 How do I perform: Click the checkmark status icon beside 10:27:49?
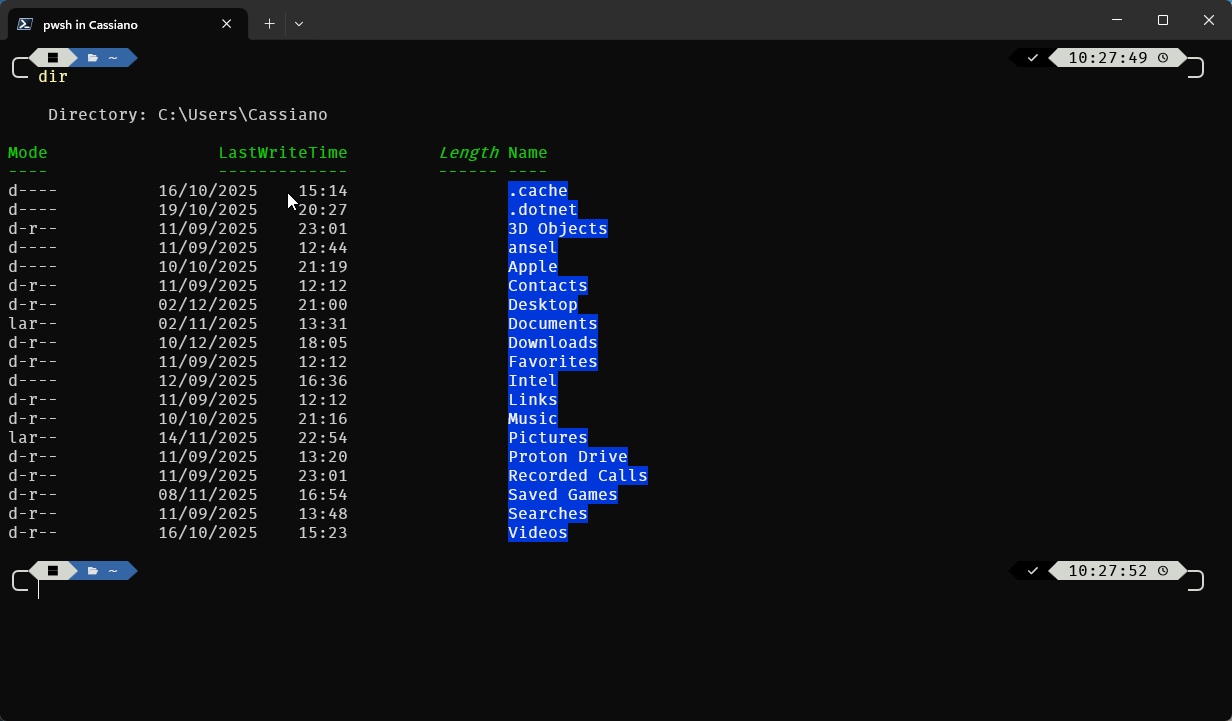pos(1033,58)
